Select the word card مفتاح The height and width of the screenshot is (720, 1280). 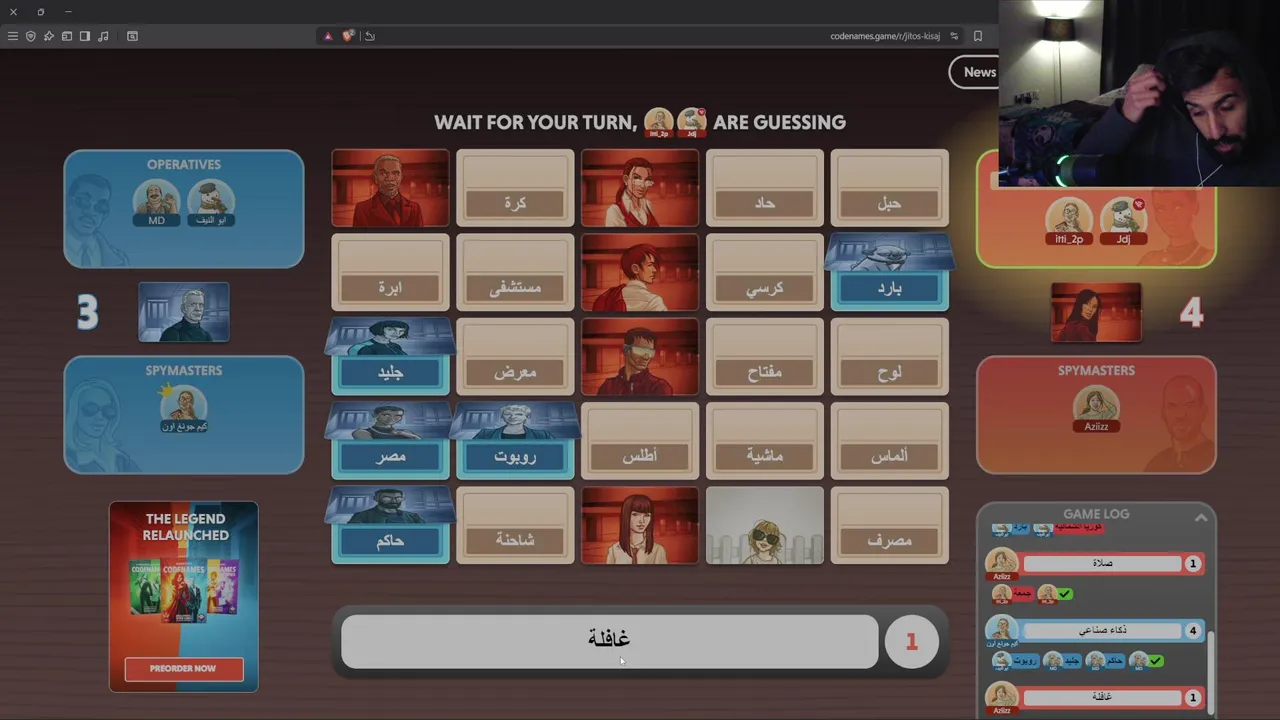point(765,357)
